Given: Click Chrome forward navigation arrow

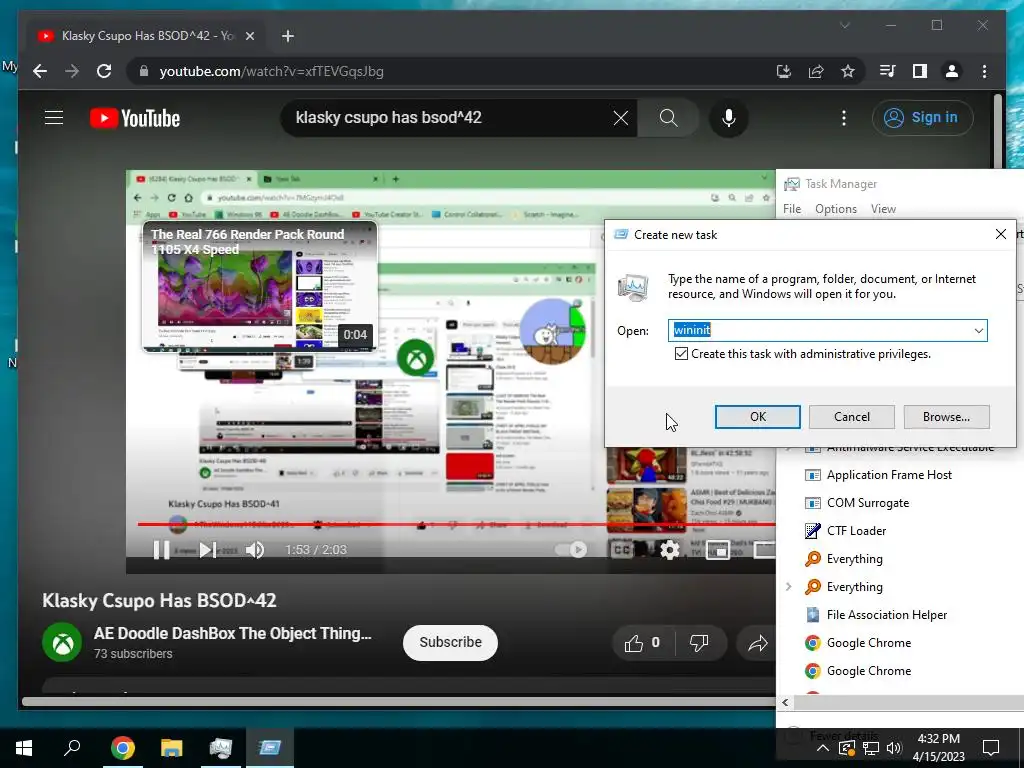Looking at the screenshot, I should click(72, 71).
